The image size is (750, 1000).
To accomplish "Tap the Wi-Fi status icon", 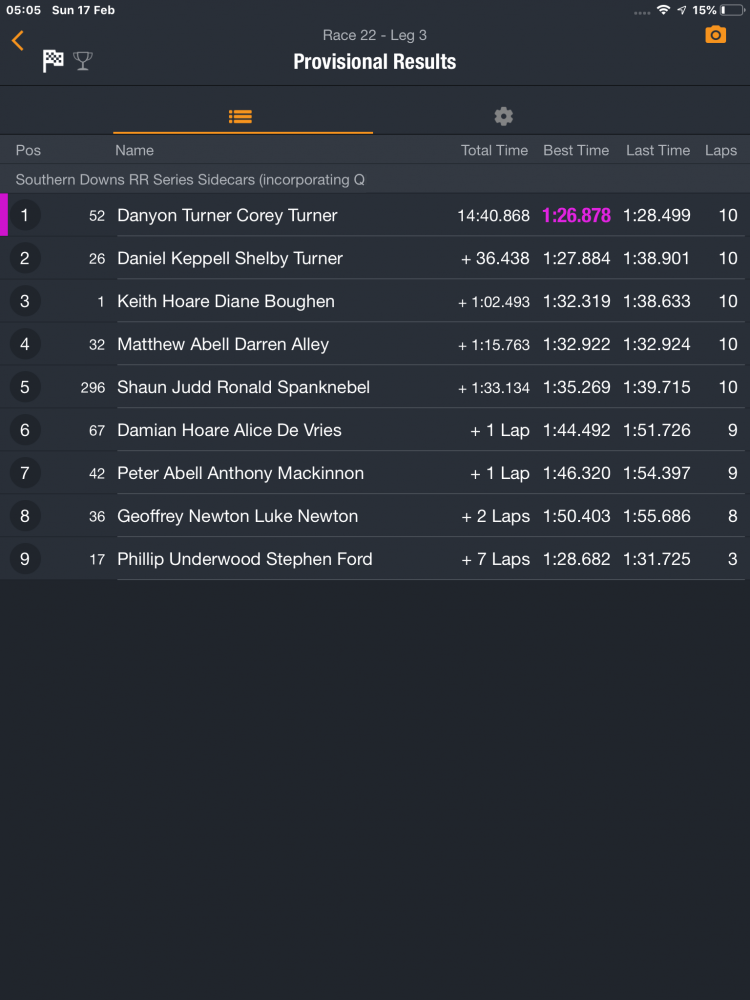I will [663, 10].
